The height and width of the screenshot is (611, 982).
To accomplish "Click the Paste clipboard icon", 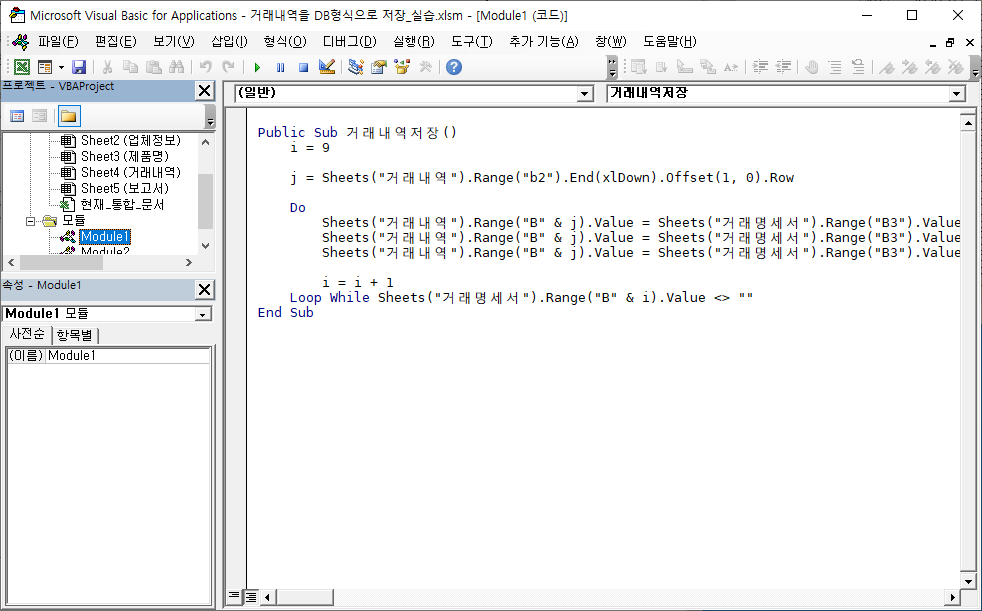I will coord(153,67).
